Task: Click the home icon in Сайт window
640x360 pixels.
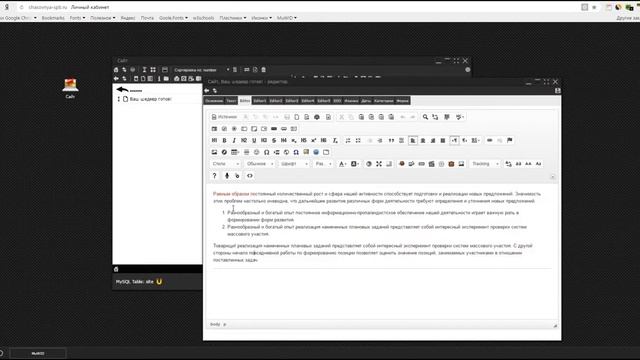Action: pos(116,70)
